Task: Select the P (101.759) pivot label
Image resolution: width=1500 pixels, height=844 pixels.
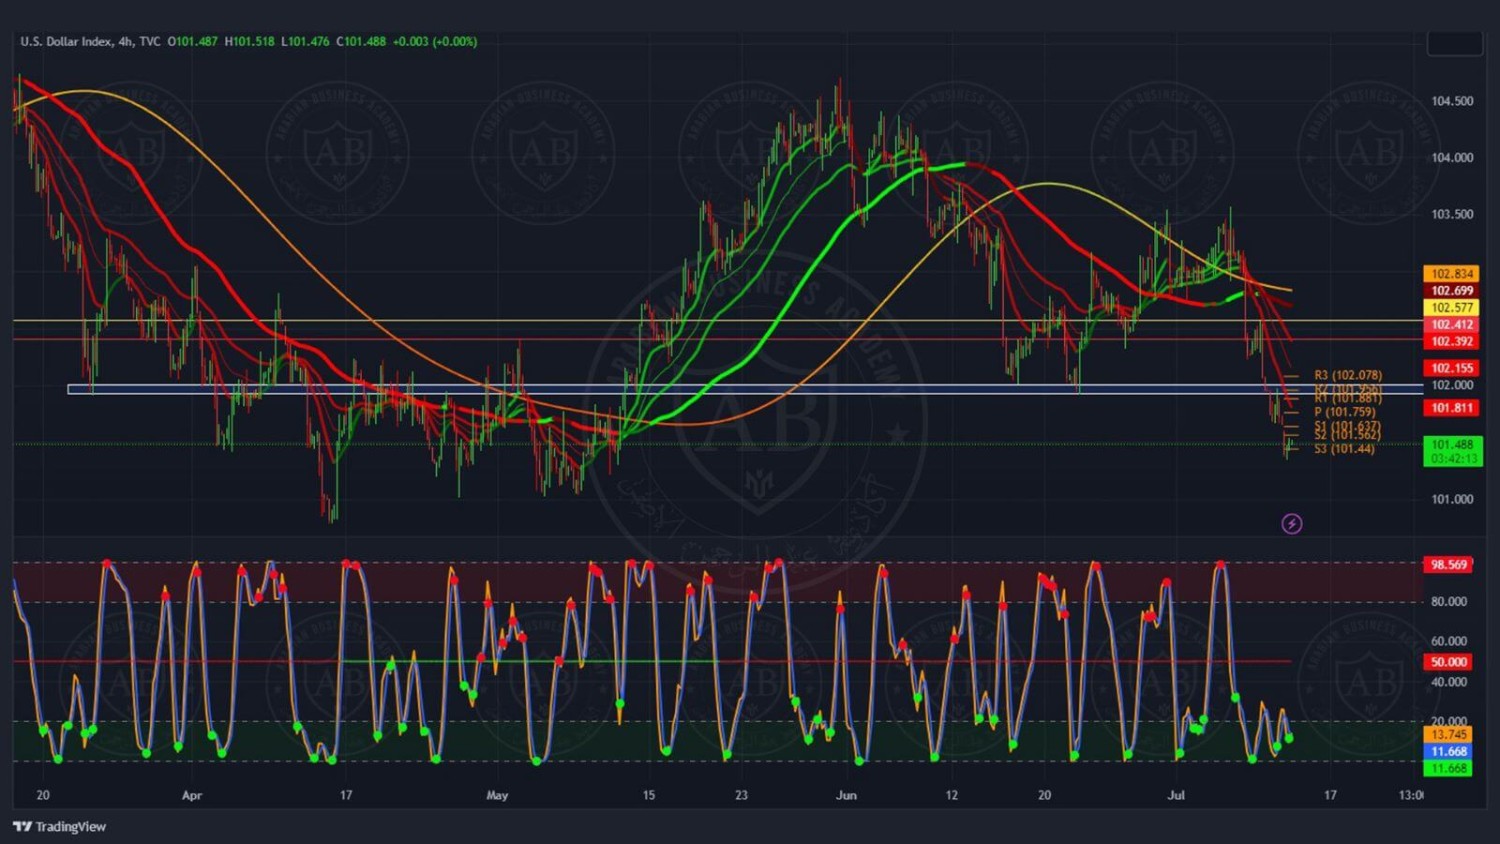Action: tap(1344, 412)
